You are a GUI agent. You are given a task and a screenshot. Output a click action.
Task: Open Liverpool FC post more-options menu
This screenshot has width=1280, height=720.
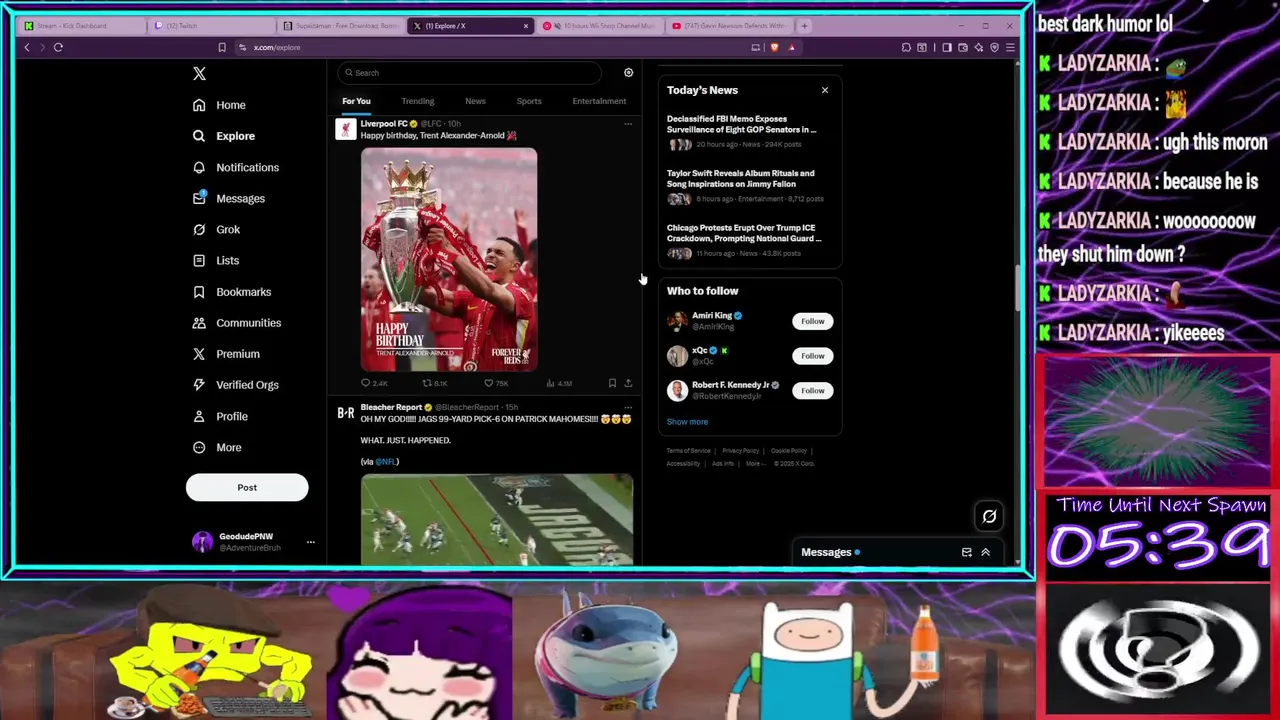[x=628, y=124]
